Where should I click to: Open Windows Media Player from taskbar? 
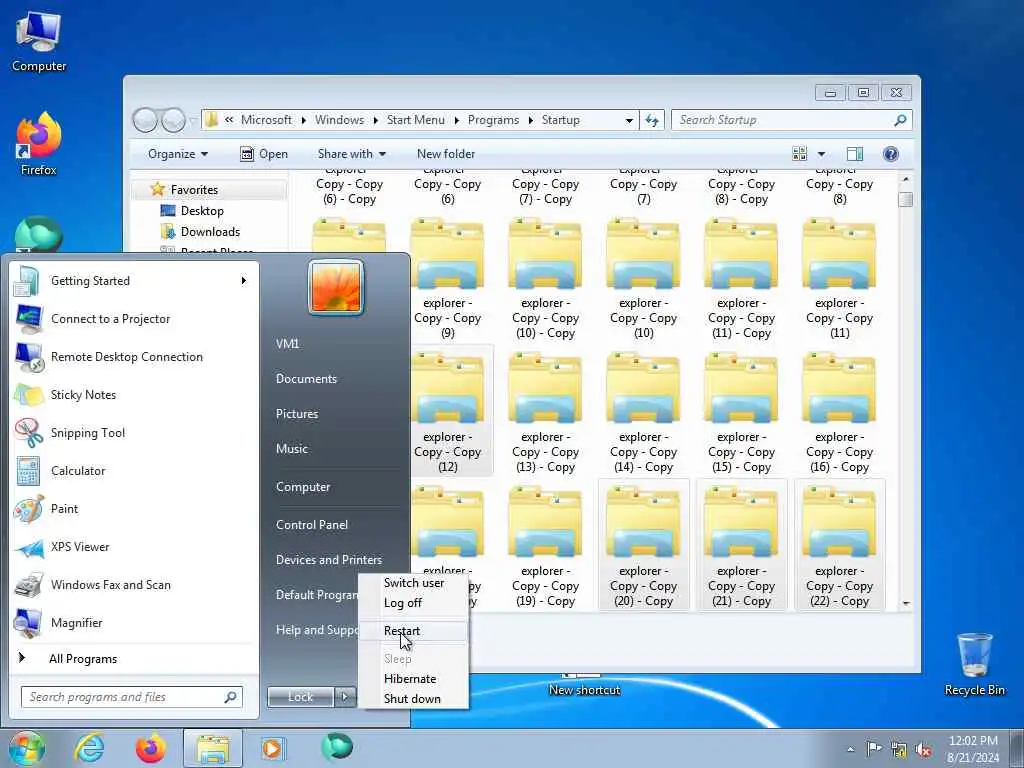(272, 748)
